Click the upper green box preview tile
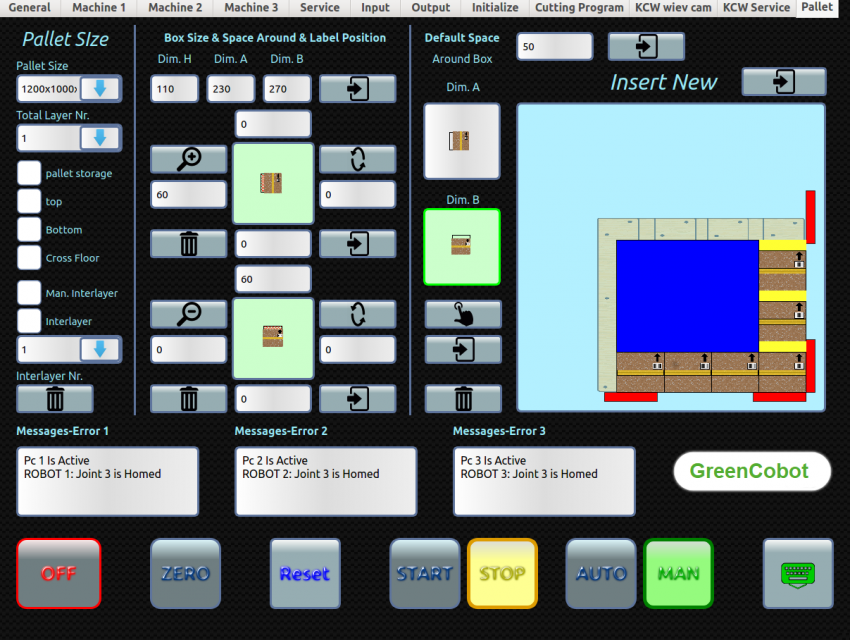Screen dimensions: 850x640 273,183
